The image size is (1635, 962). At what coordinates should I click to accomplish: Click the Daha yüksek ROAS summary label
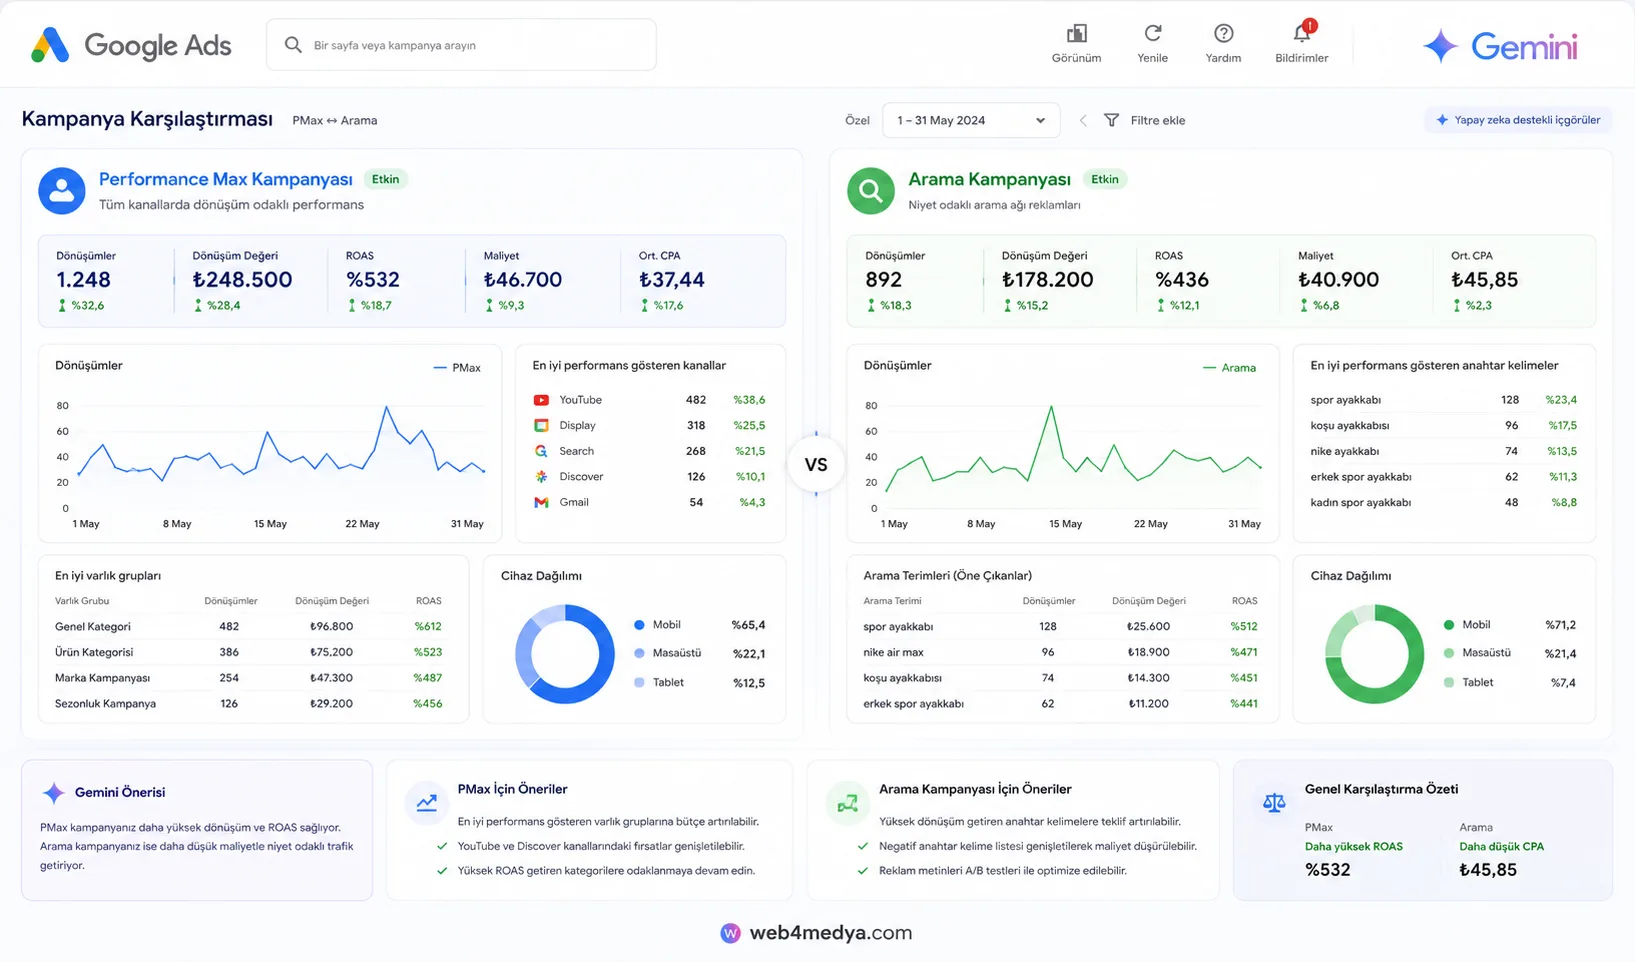click(x=1354, y=847)
